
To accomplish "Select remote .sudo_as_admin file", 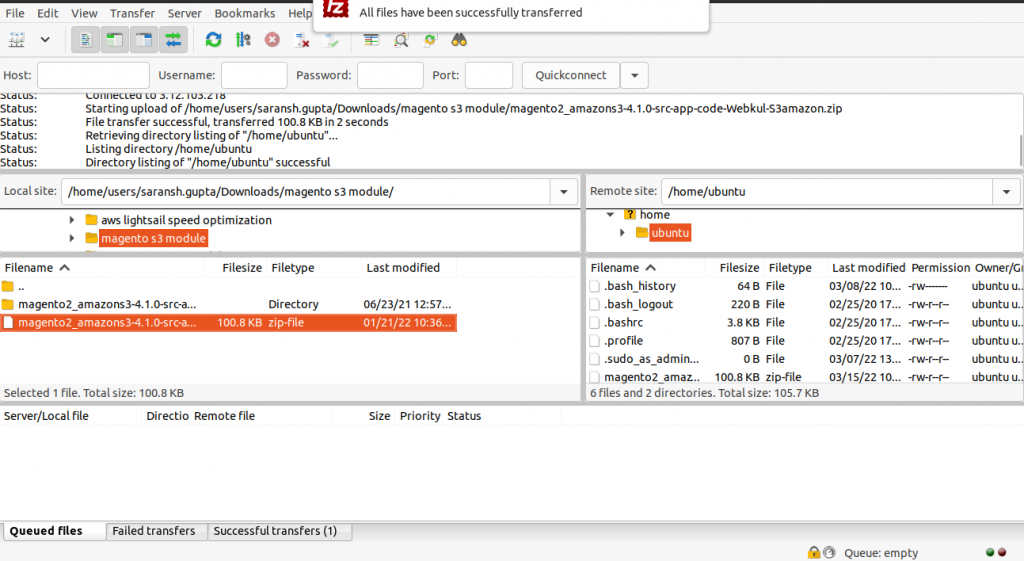I will 805,359.
